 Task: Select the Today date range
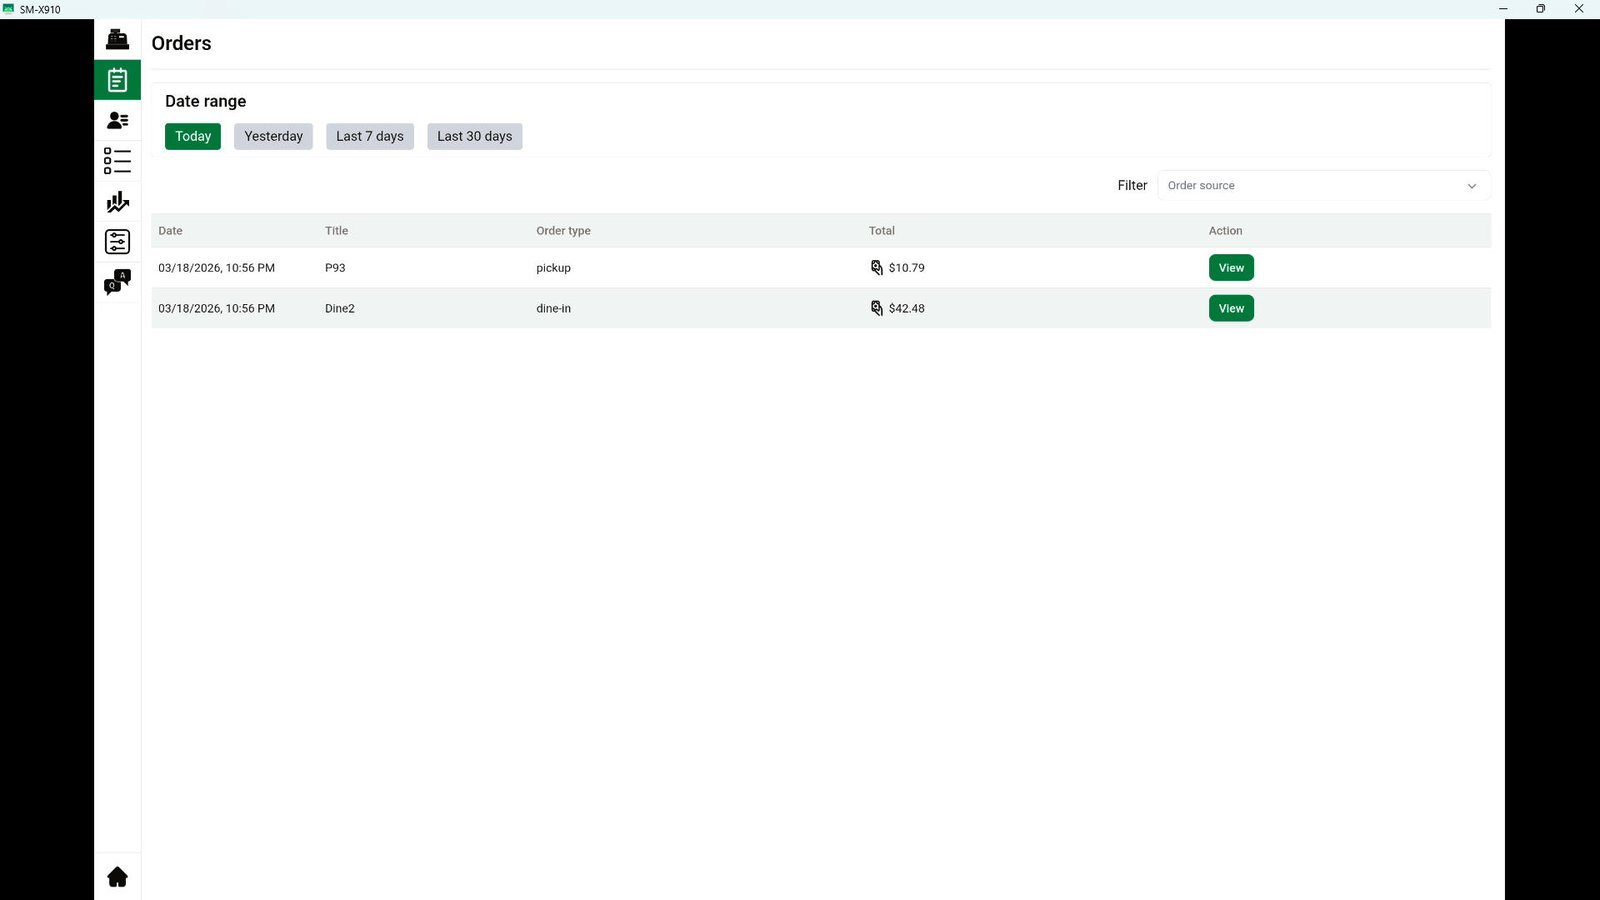[x=193, y=136]
